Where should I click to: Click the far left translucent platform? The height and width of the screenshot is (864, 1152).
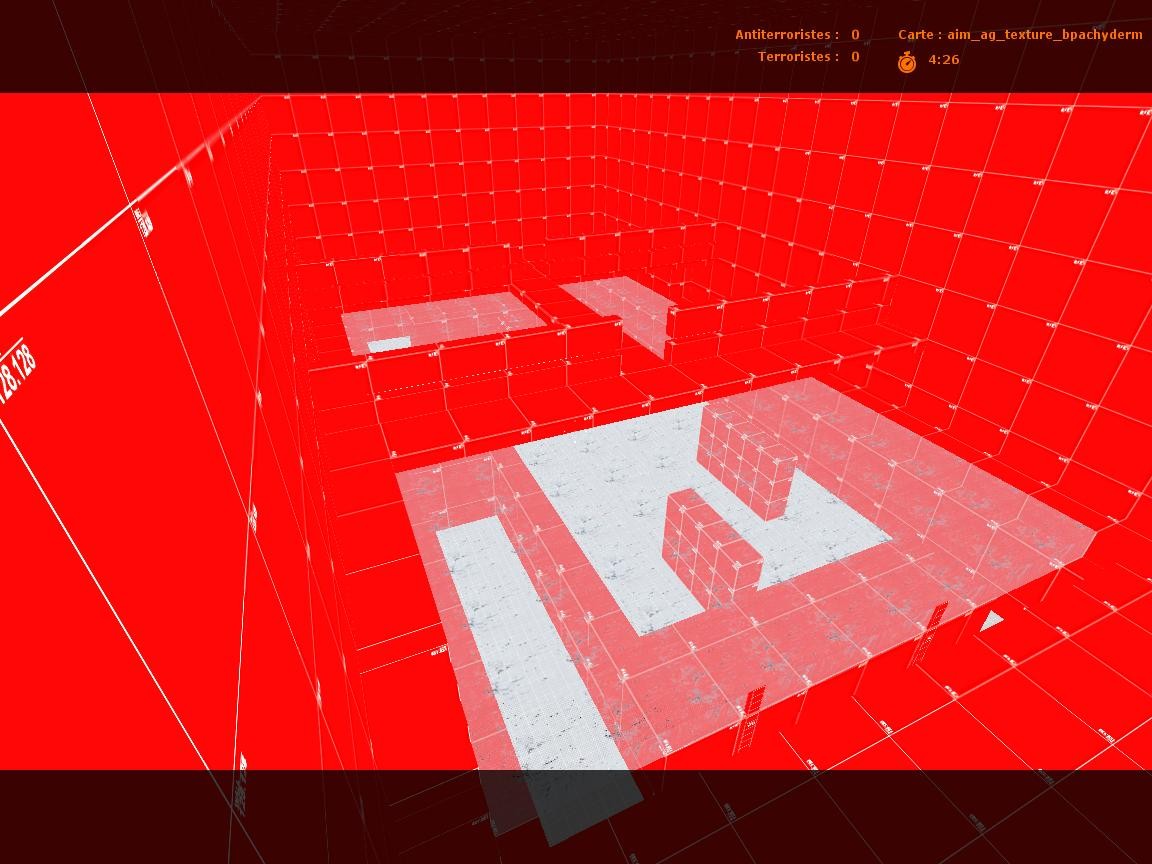[443, 322]
